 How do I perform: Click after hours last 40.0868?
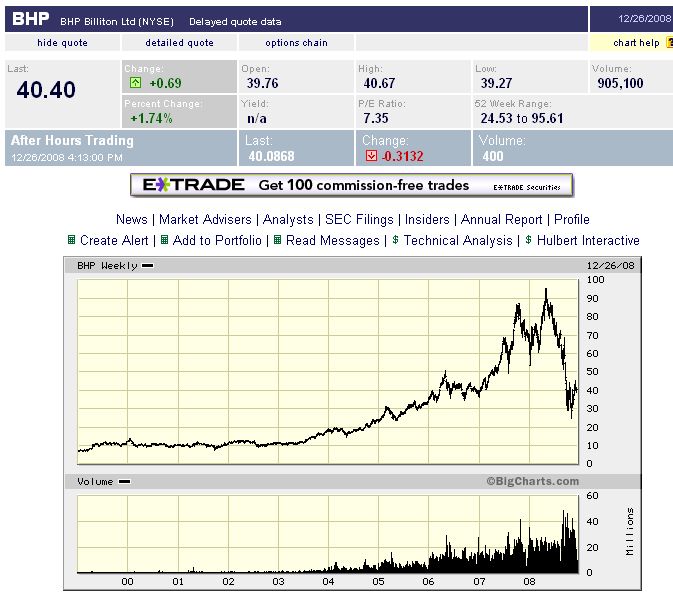tap(271, 156)
